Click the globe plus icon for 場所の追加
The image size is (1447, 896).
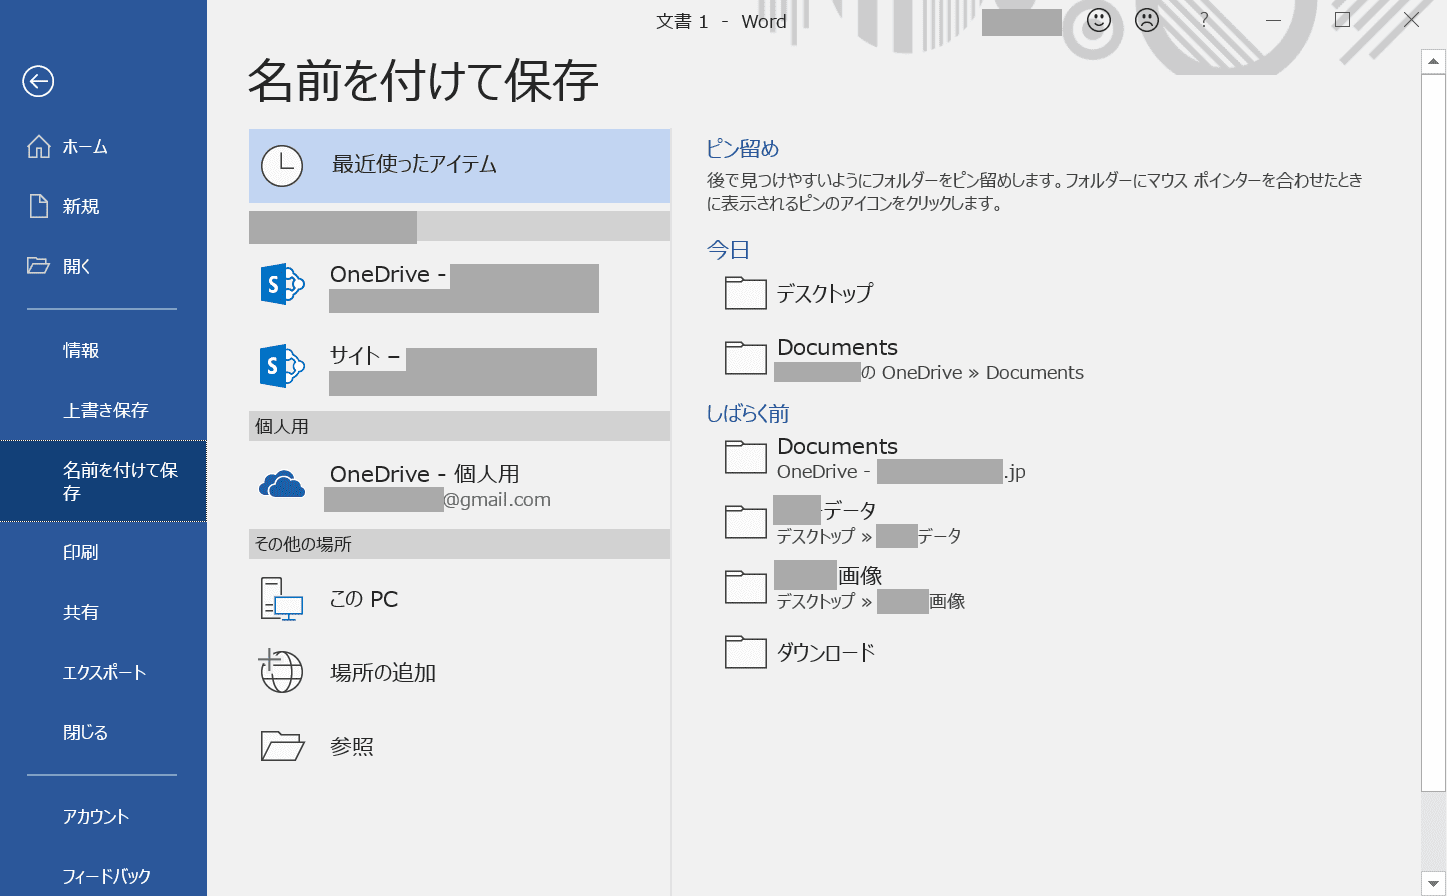(x=281, y=671)
